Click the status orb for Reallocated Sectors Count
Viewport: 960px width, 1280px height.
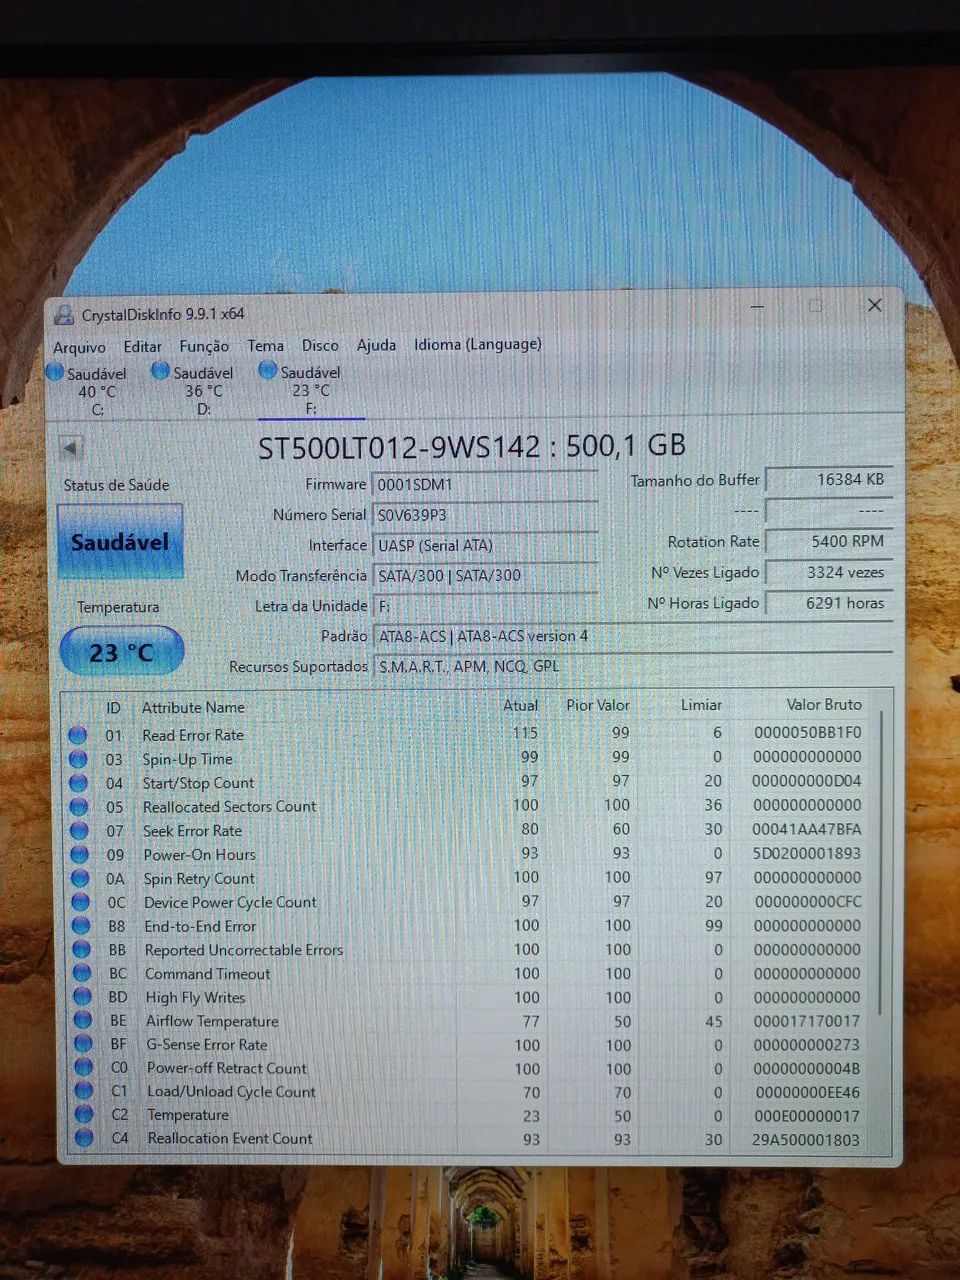click(x=79, y=807)
